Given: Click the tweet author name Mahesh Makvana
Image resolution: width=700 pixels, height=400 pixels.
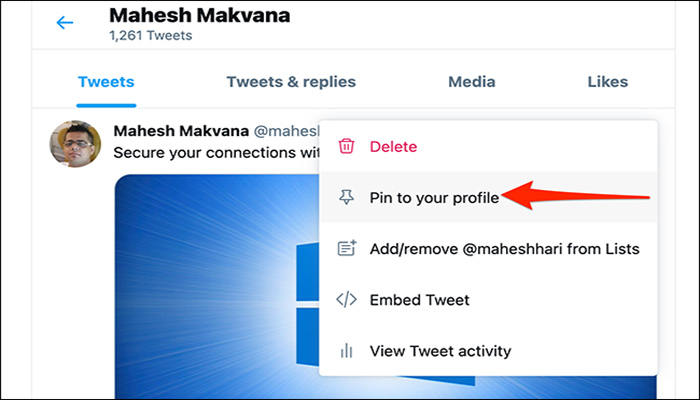Looking at the screenshot, I should coord(186,131).
